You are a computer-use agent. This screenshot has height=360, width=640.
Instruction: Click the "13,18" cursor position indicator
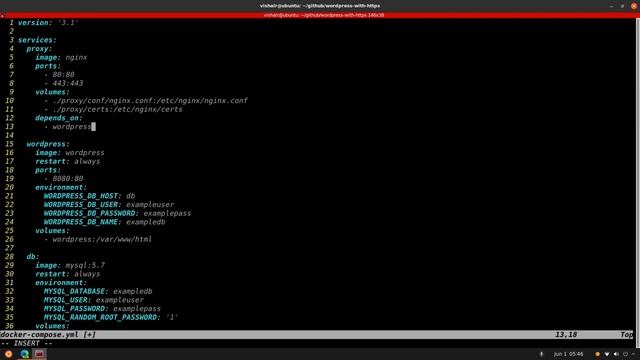pos(566,335)
